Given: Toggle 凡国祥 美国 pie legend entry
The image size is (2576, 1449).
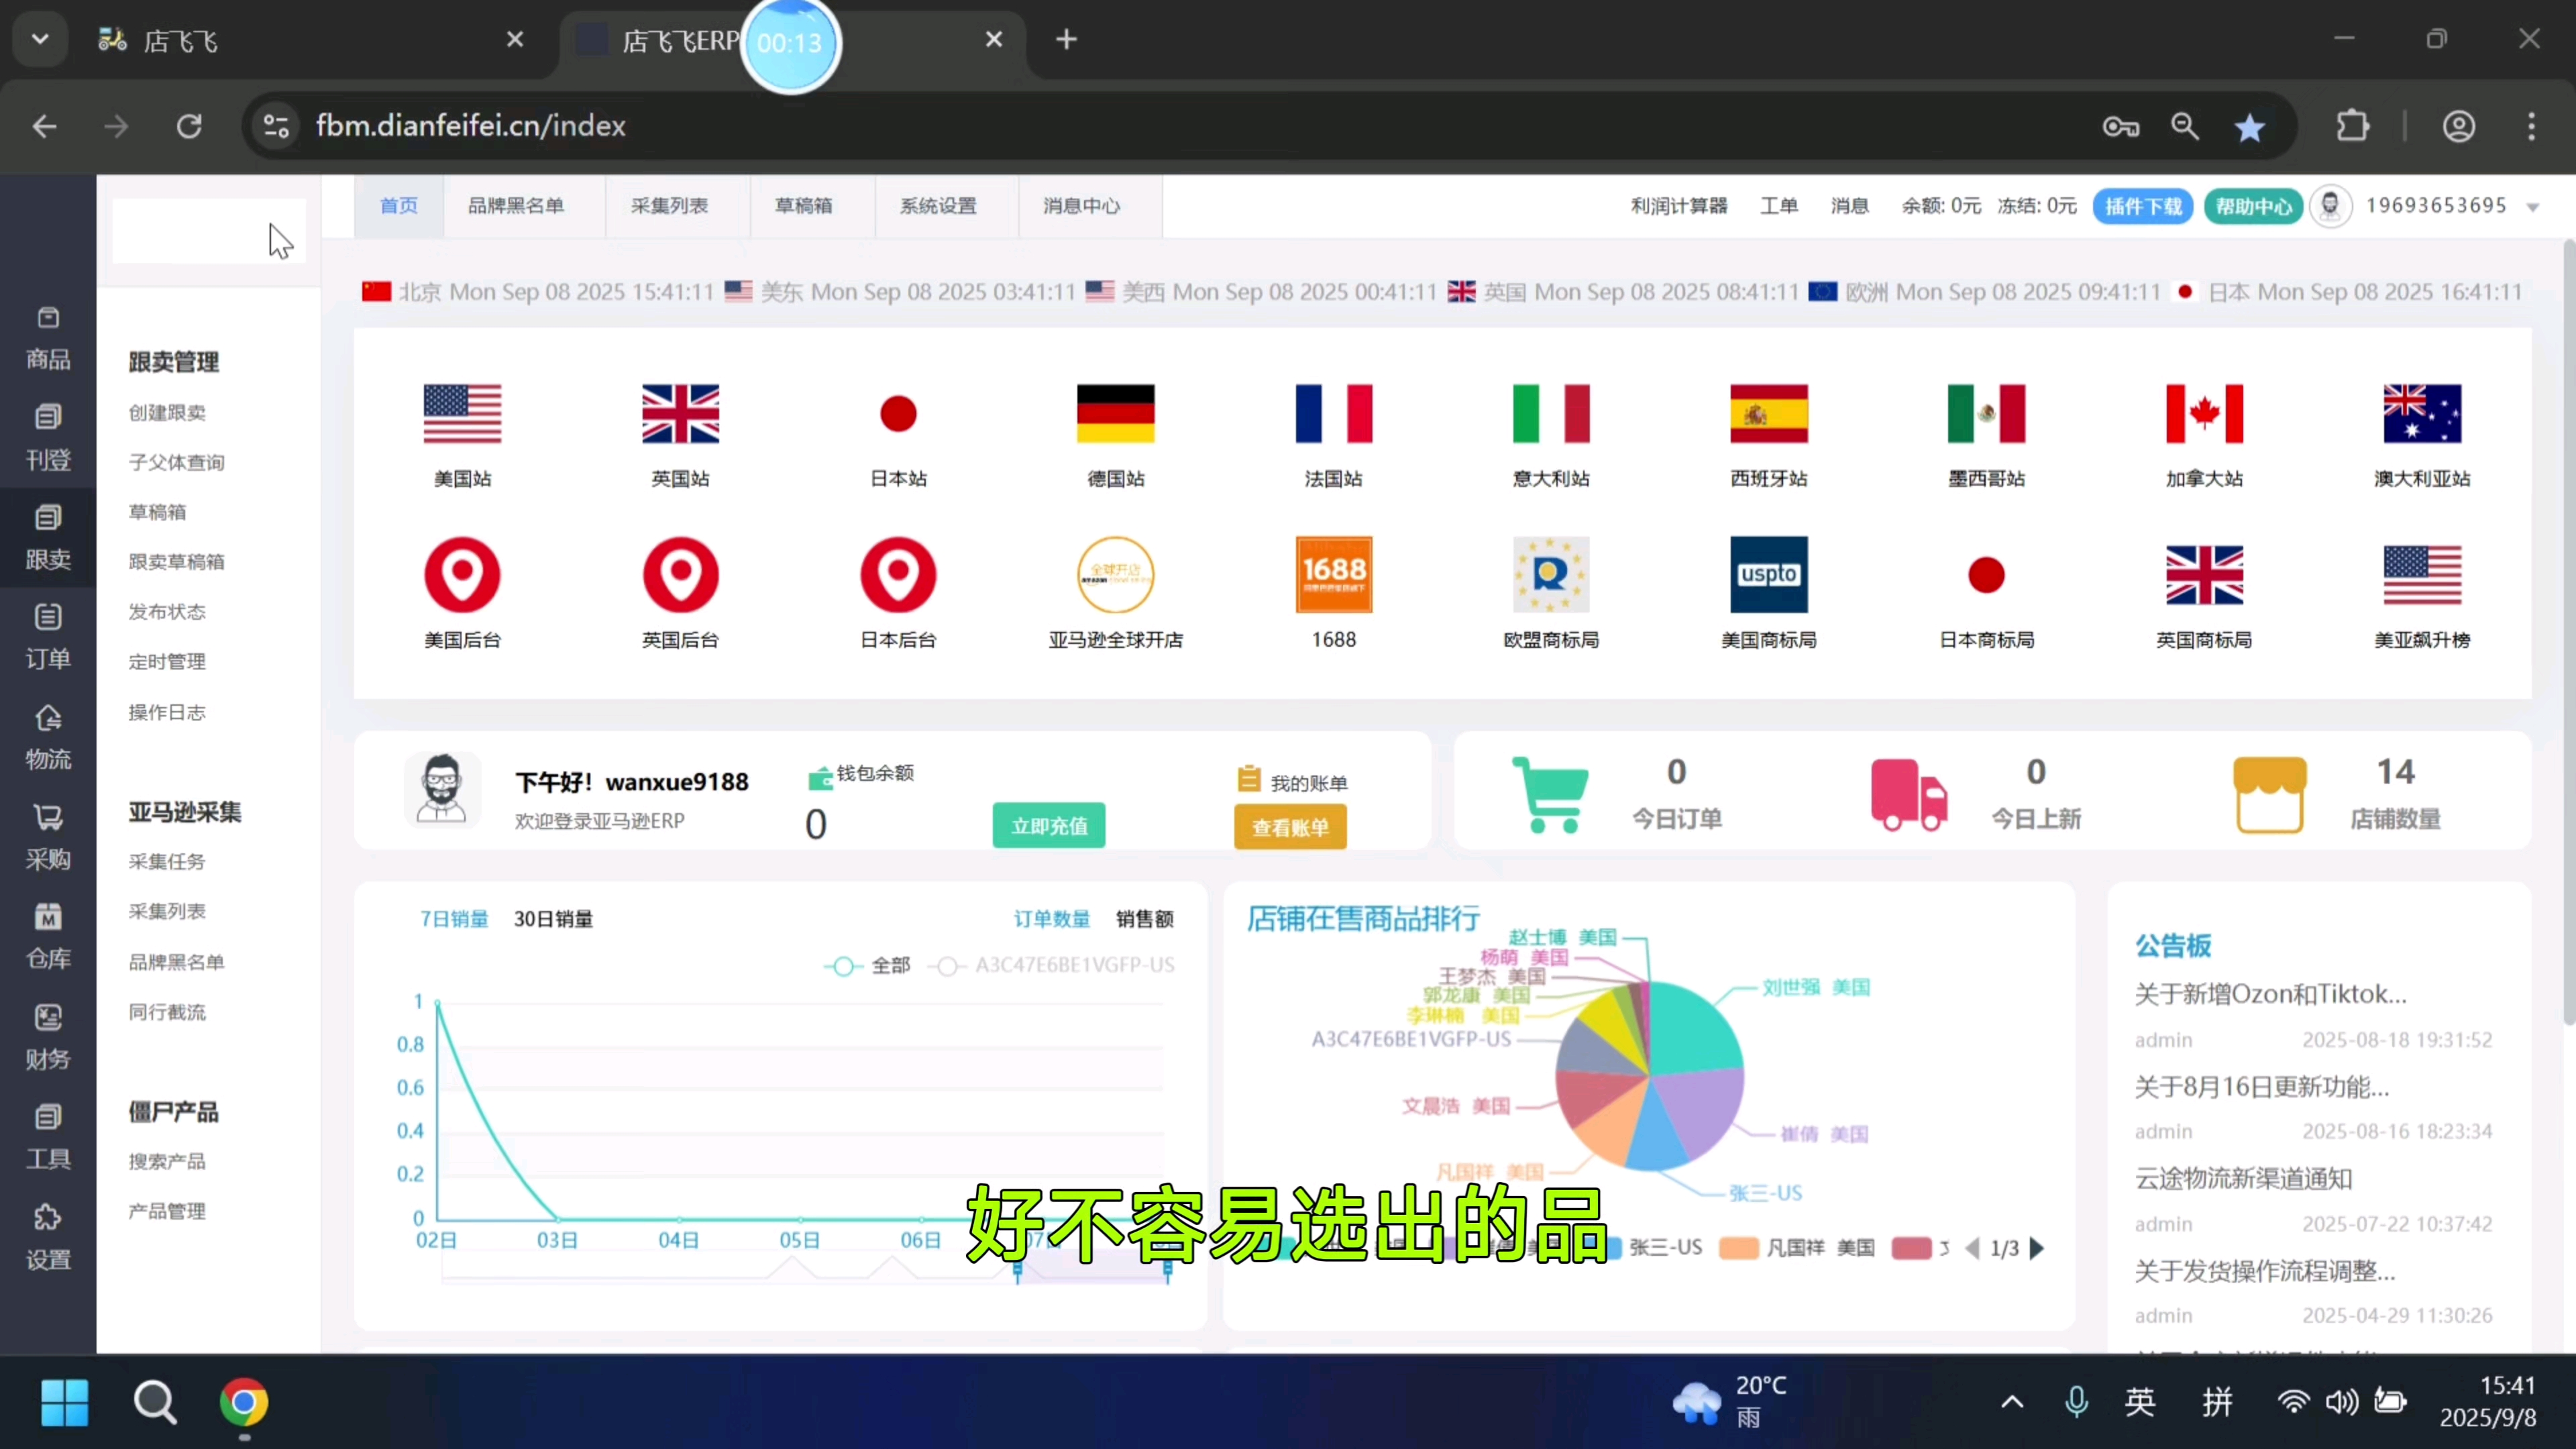Looking at the screenshot, I should [1797, 1248].
